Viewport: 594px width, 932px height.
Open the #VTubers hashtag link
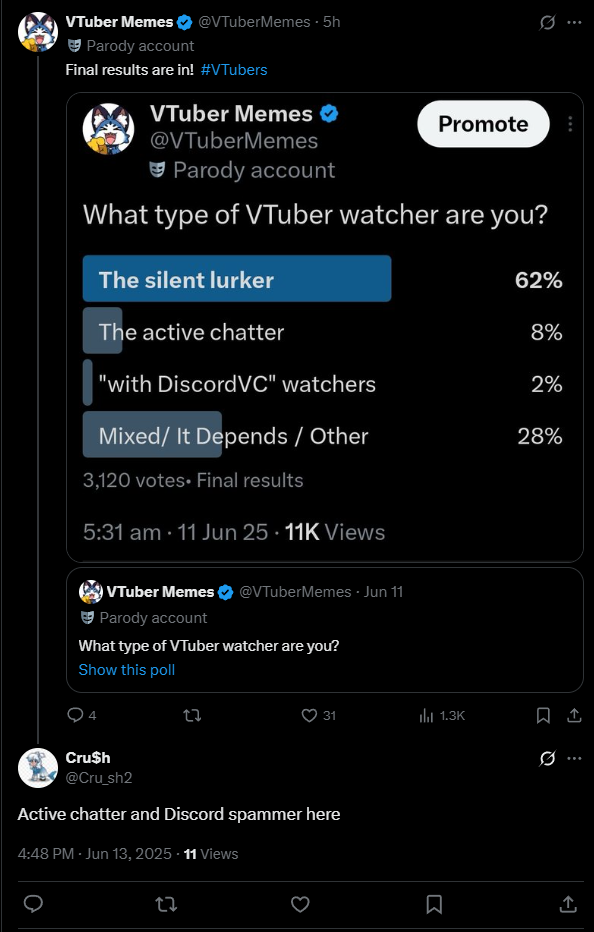234,70
